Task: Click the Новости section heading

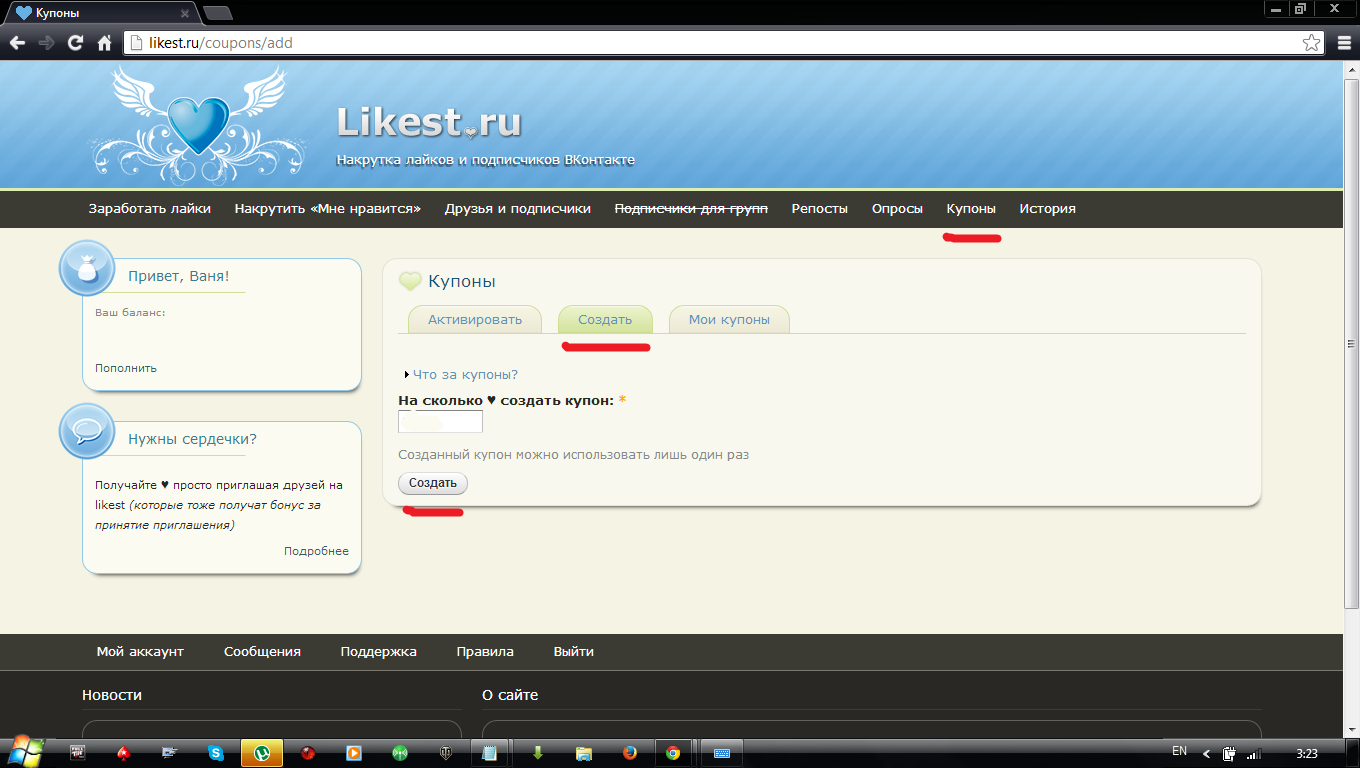Action: (112, 695)
